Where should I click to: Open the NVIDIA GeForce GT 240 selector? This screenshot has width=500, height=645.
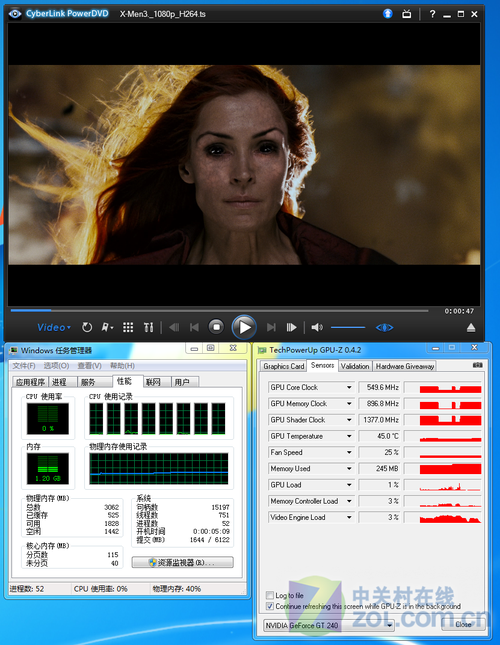click(328, 626)
